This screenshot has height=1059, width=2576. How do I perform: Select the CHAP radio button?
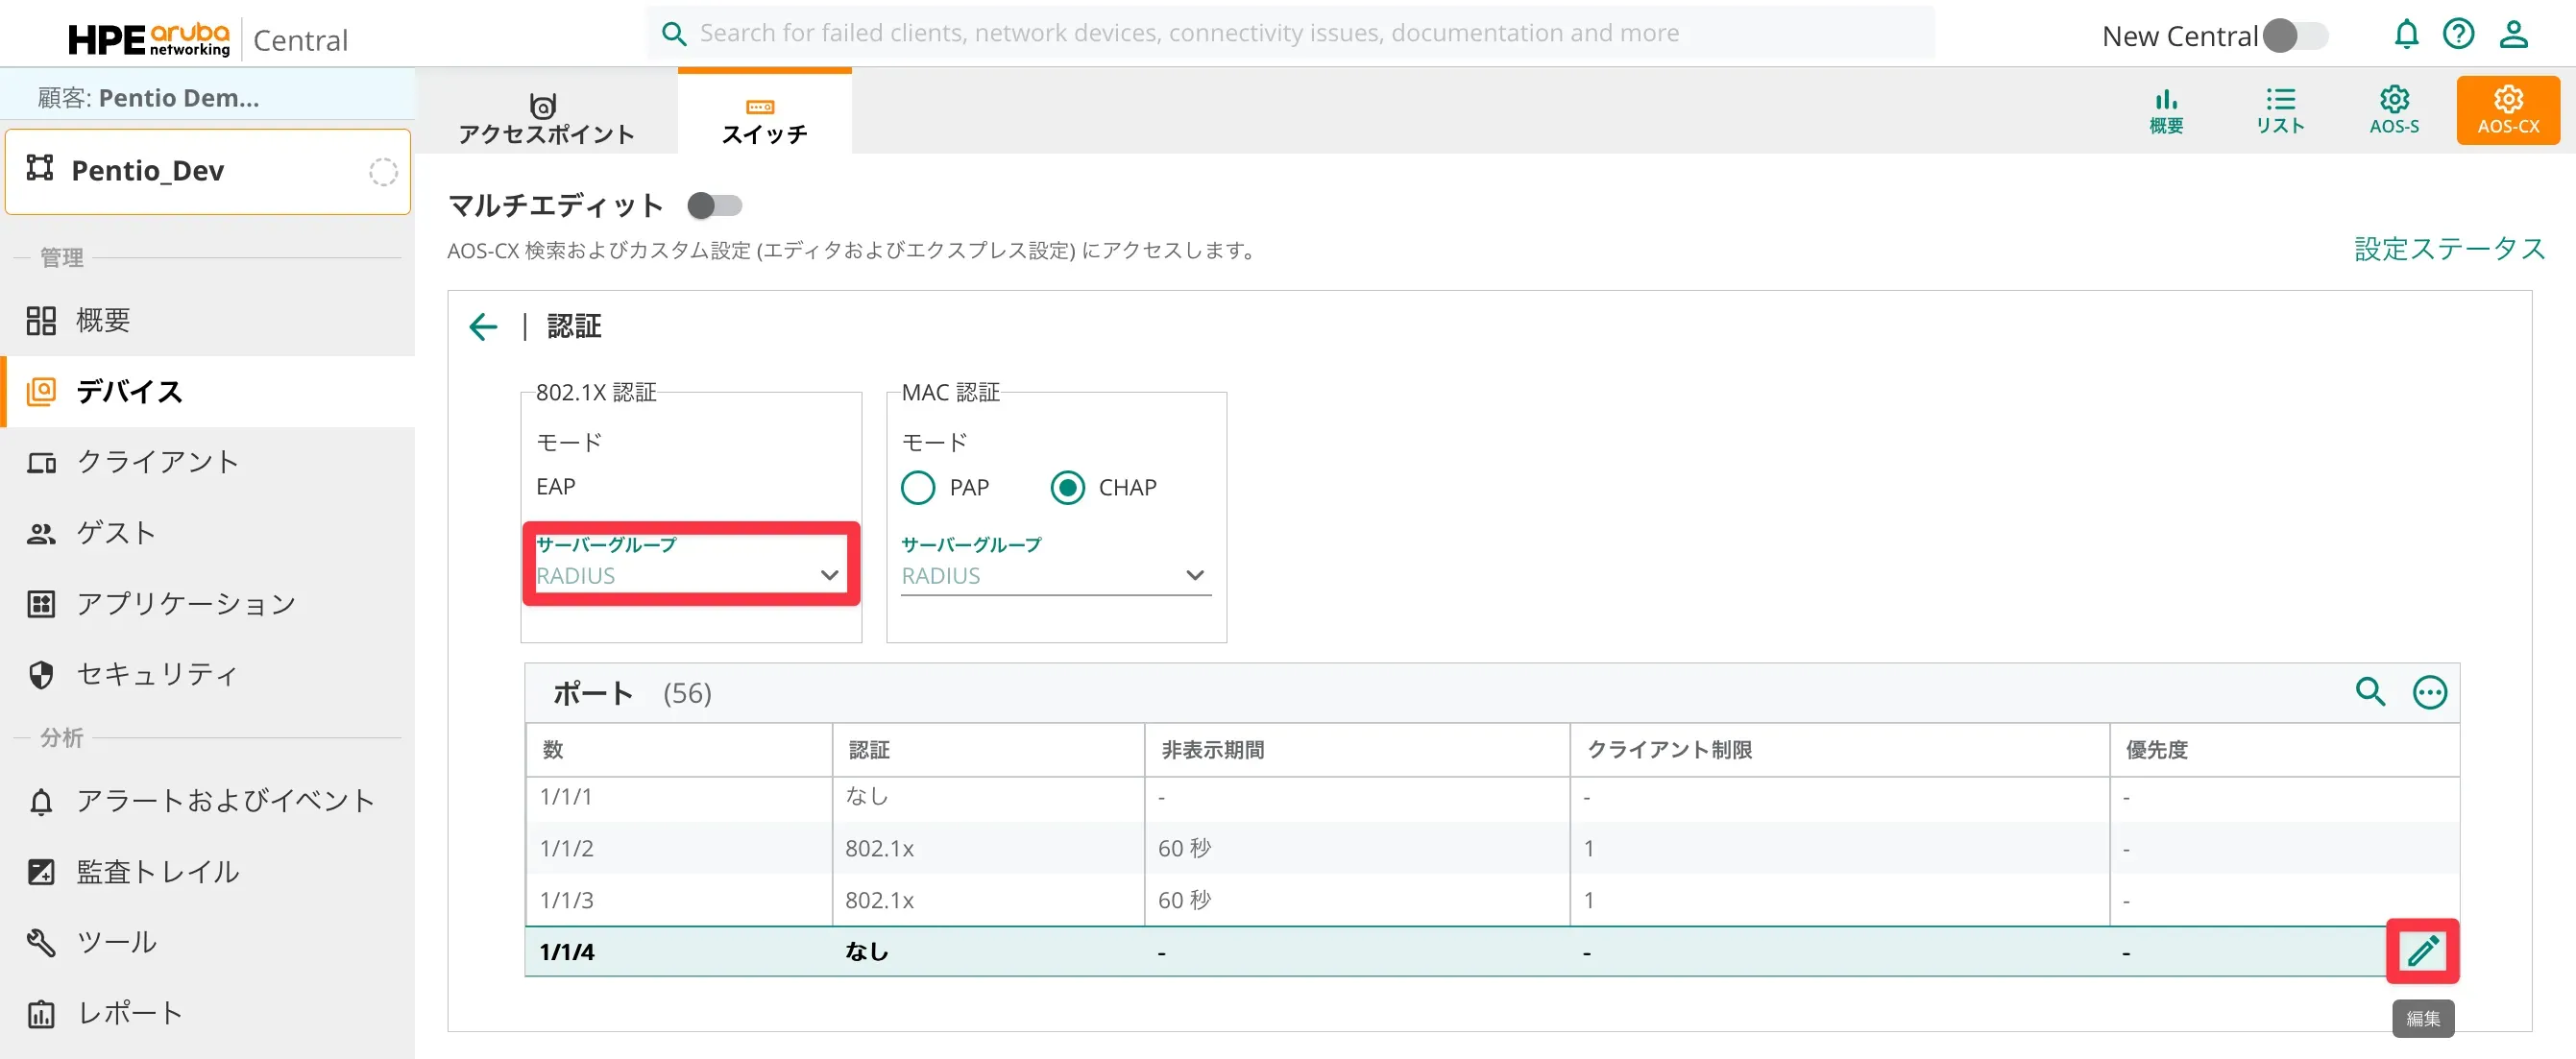point(1067,488)
